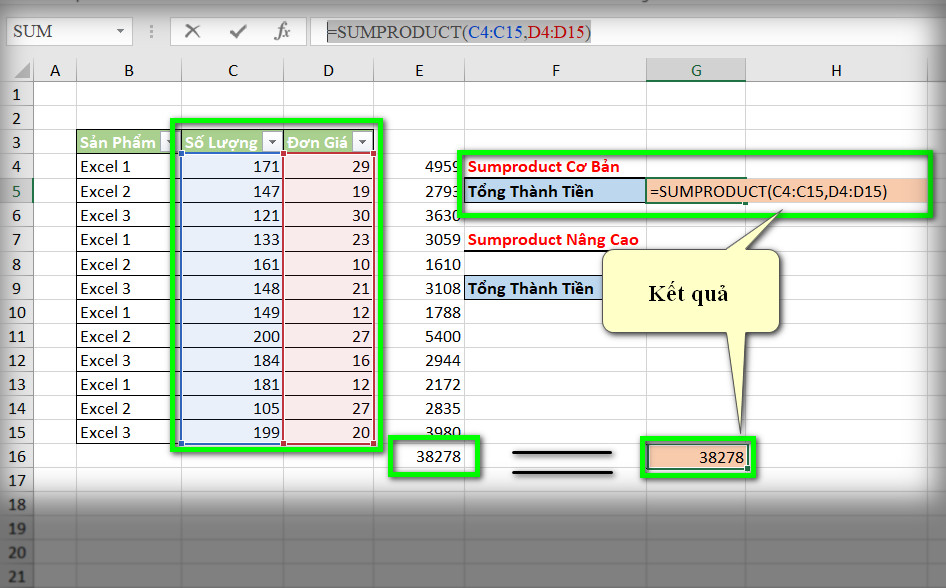Click the product value 5400
The image size is (946, 588).
pos(419,336)
